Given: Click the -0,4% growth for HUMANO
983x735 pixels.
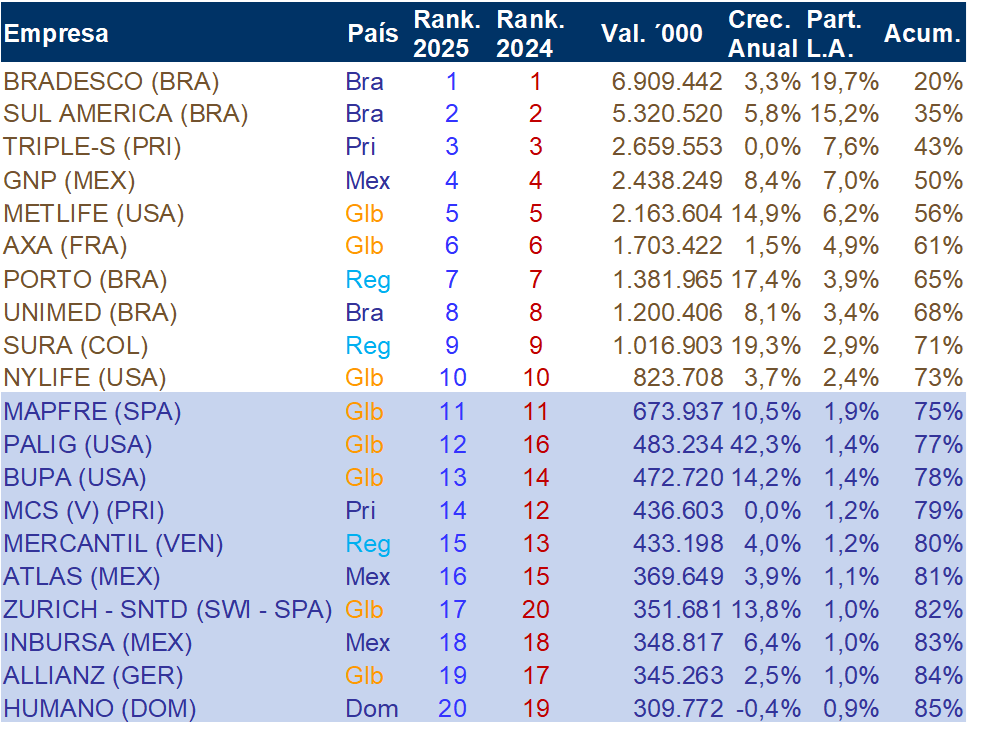Looking at the screenshot, I should pos(768,709).
